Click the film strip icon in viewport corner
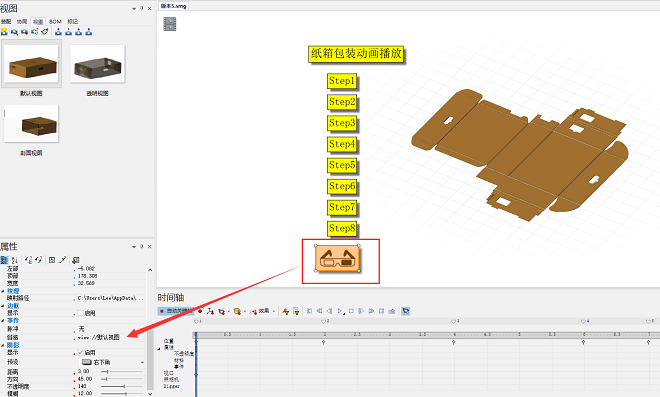The height and width of the screenshot is (397, 660). [x=170, y=24]
